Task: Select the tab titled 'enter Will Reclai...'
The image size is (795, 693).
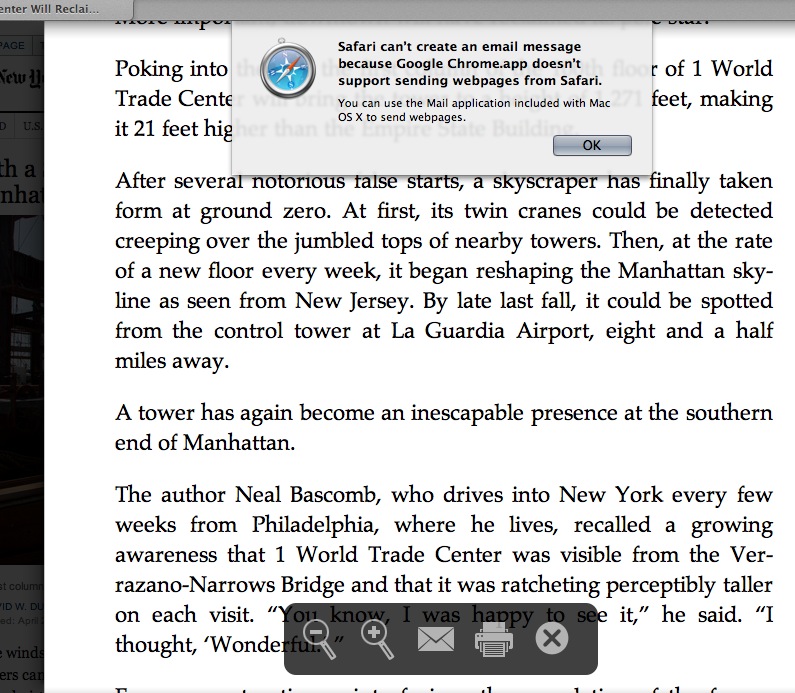Action: click(x=66, y=9)
